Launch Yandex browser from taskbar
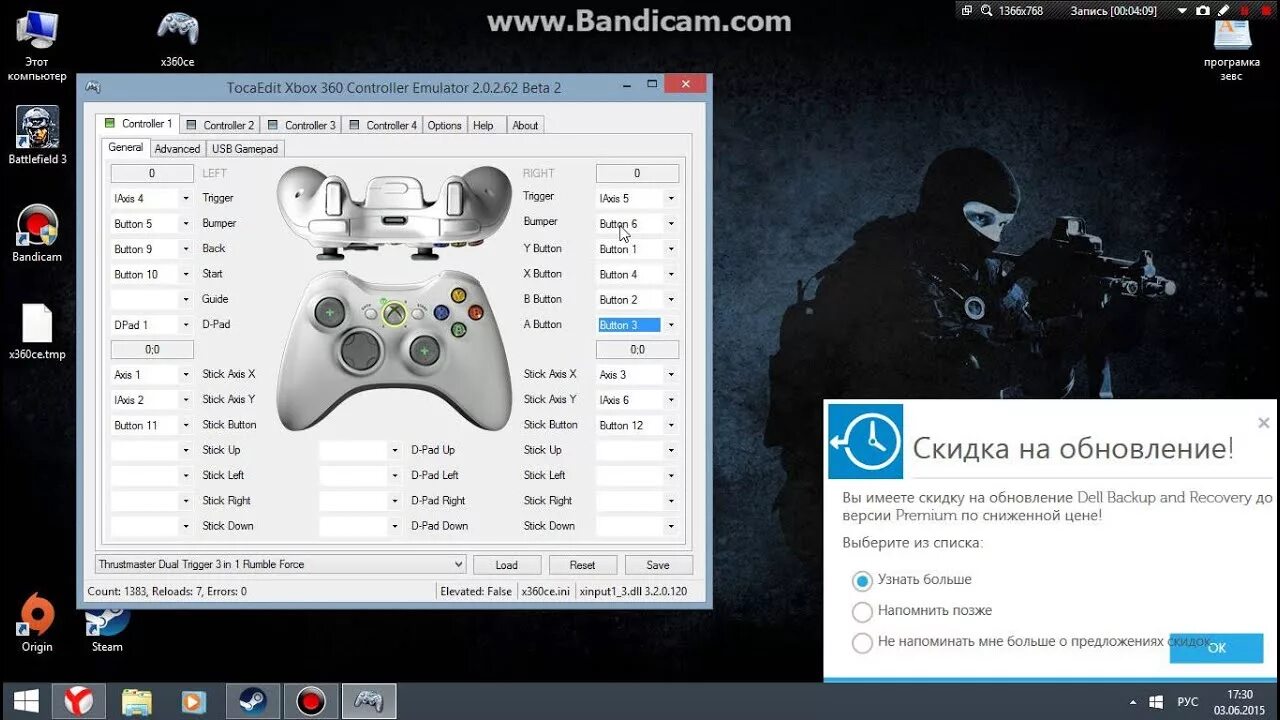 79,701
